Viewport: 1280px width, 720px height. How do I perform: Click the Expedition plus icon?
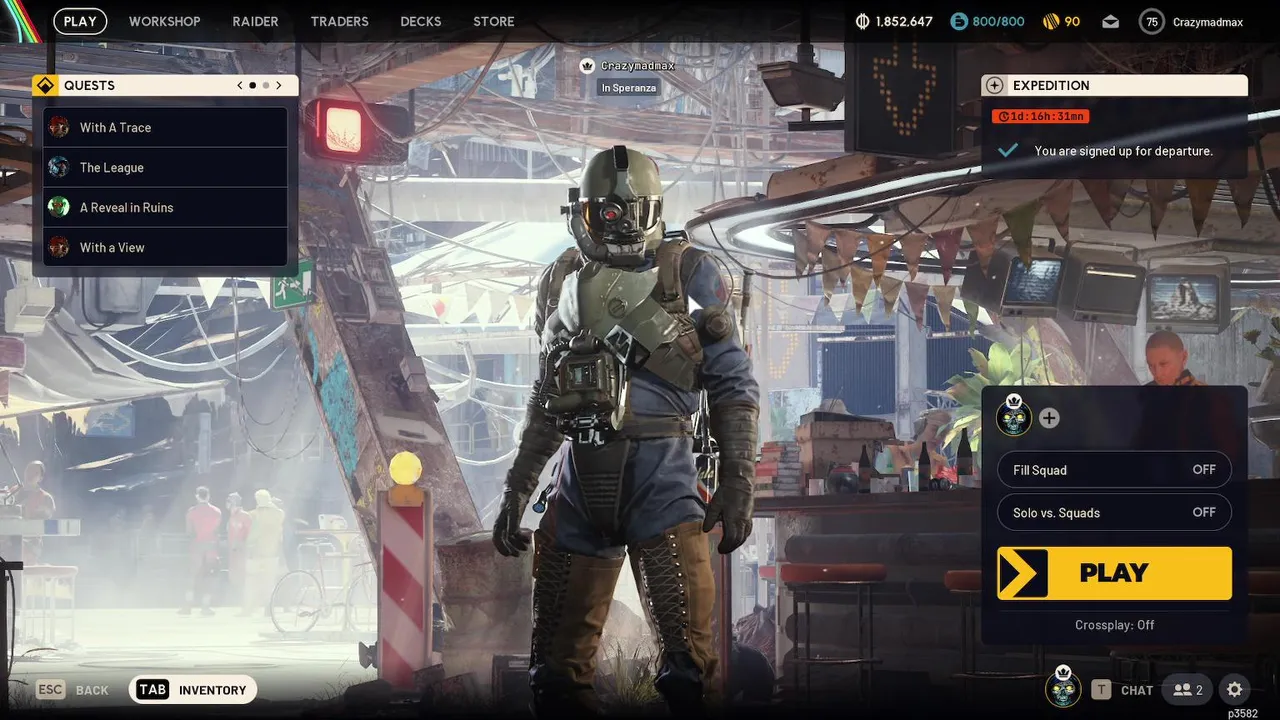point(993,85)
